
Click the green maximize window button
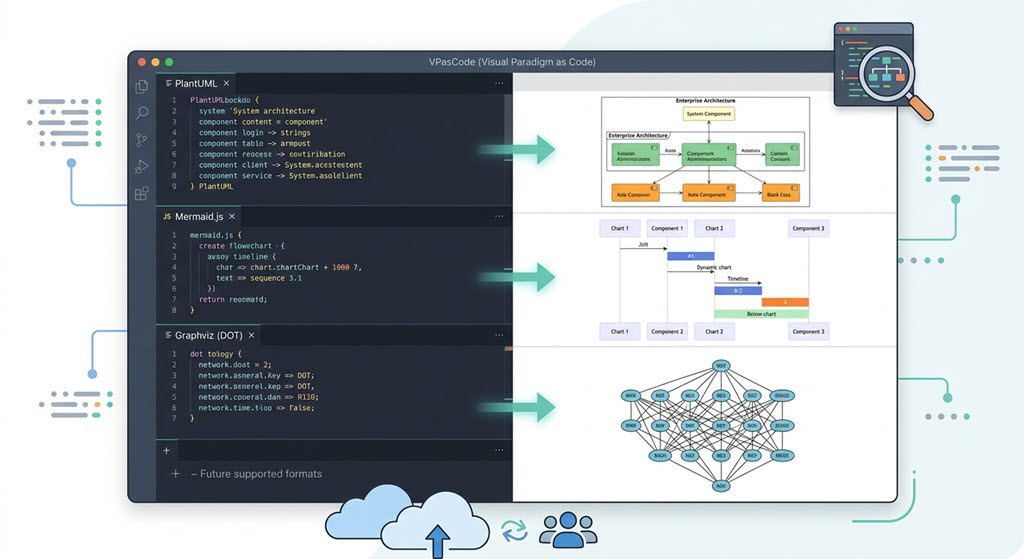pos(169,62)
